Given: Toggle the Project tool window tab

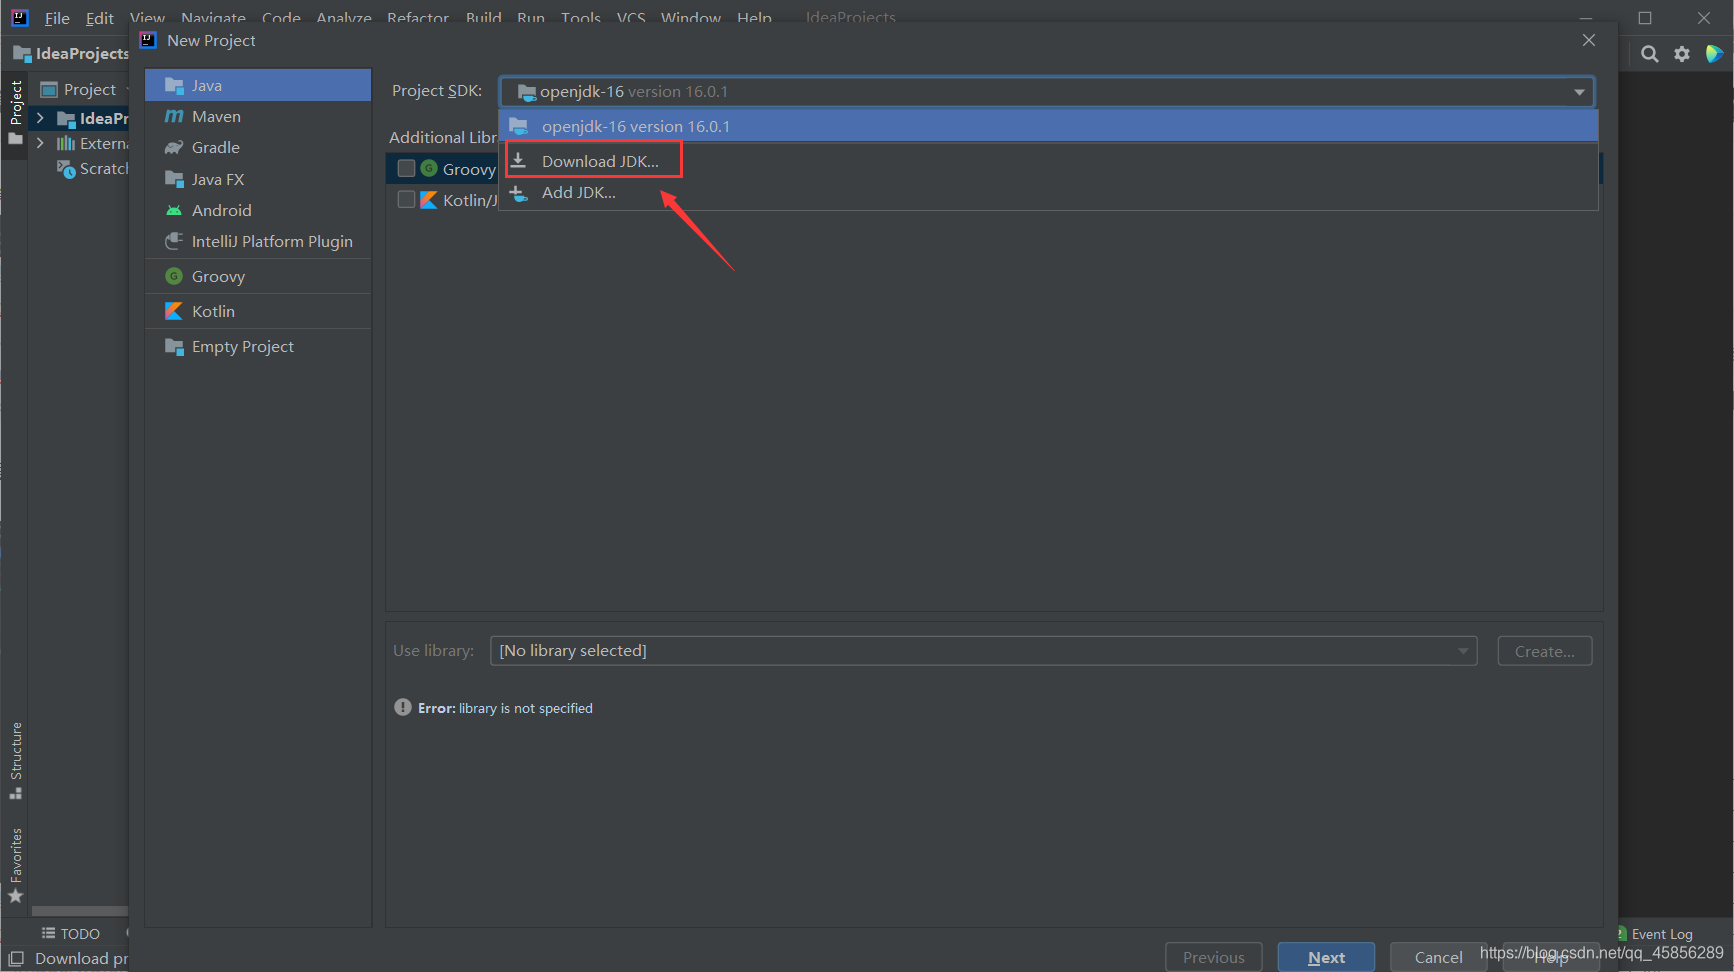Looking at the screenshot, I should 15,112.
